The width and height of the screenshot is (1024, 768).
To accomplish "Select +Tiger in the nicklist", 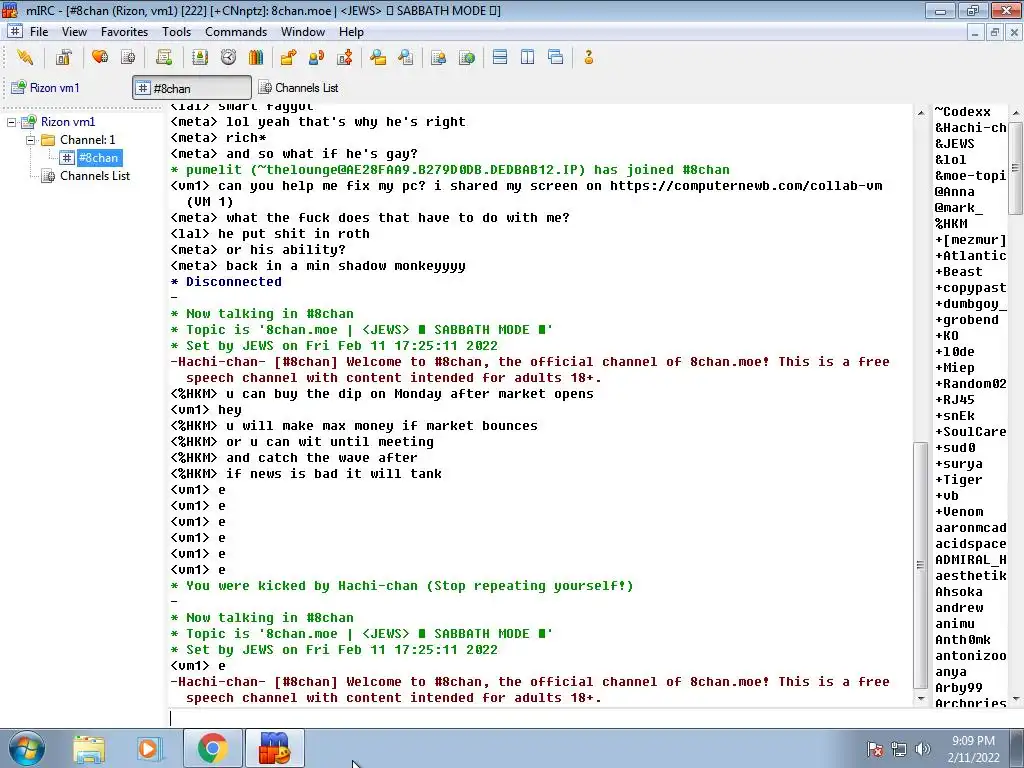I will point(958,480).
